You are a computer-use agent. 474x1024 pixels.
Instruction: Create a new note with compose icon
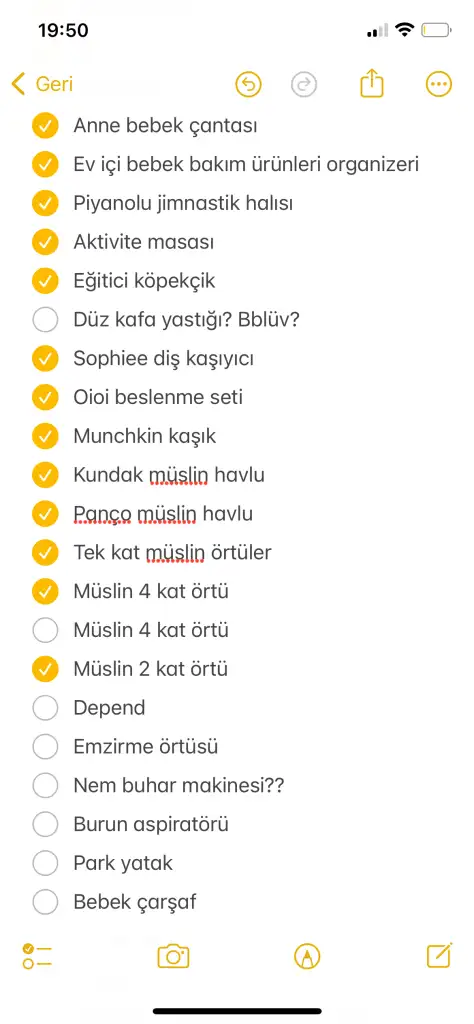439,955
